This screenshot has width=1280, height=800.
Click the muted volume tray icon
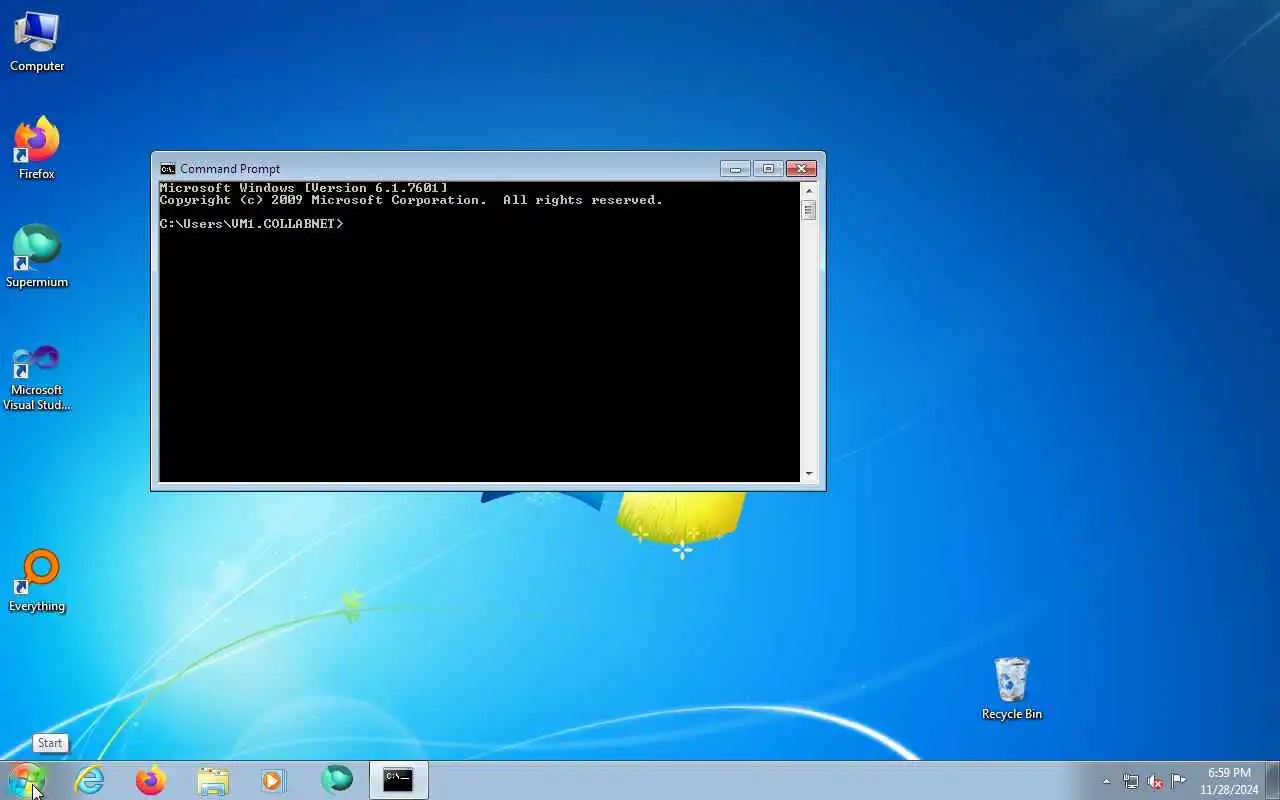(1155, 781)
